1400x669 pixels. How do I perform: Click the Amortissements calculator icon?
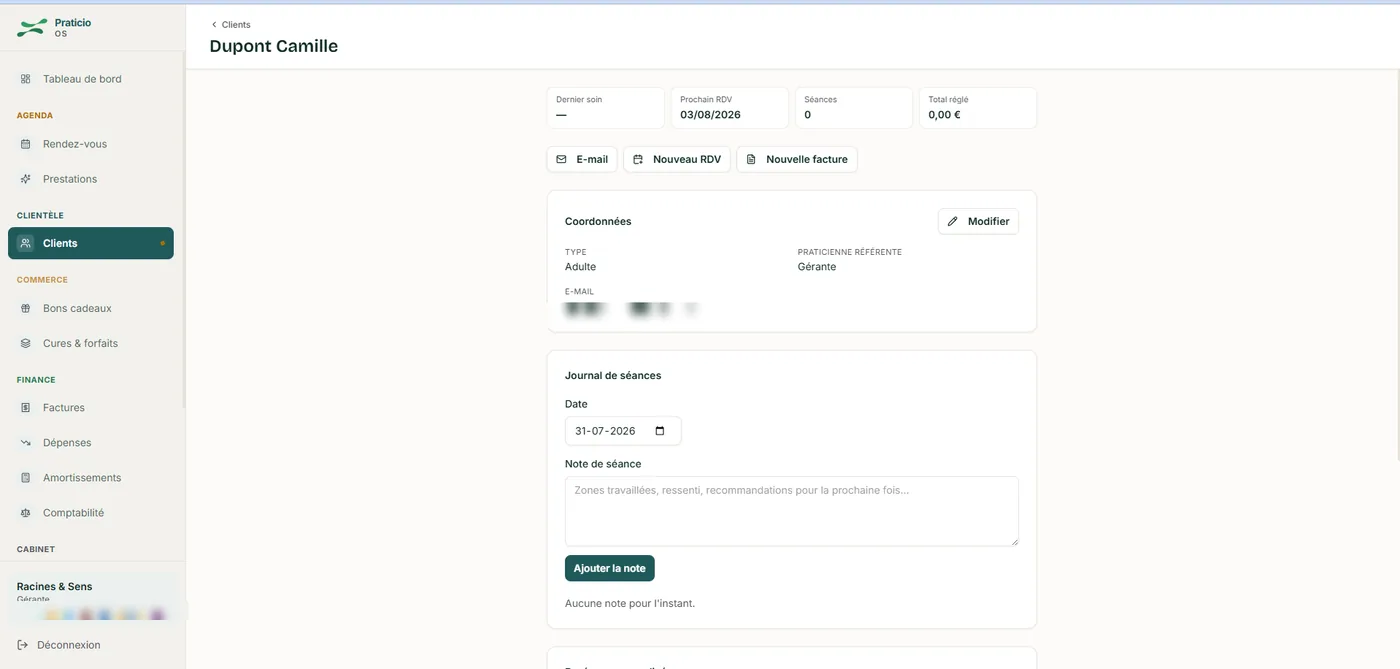(x=26, y=478)
